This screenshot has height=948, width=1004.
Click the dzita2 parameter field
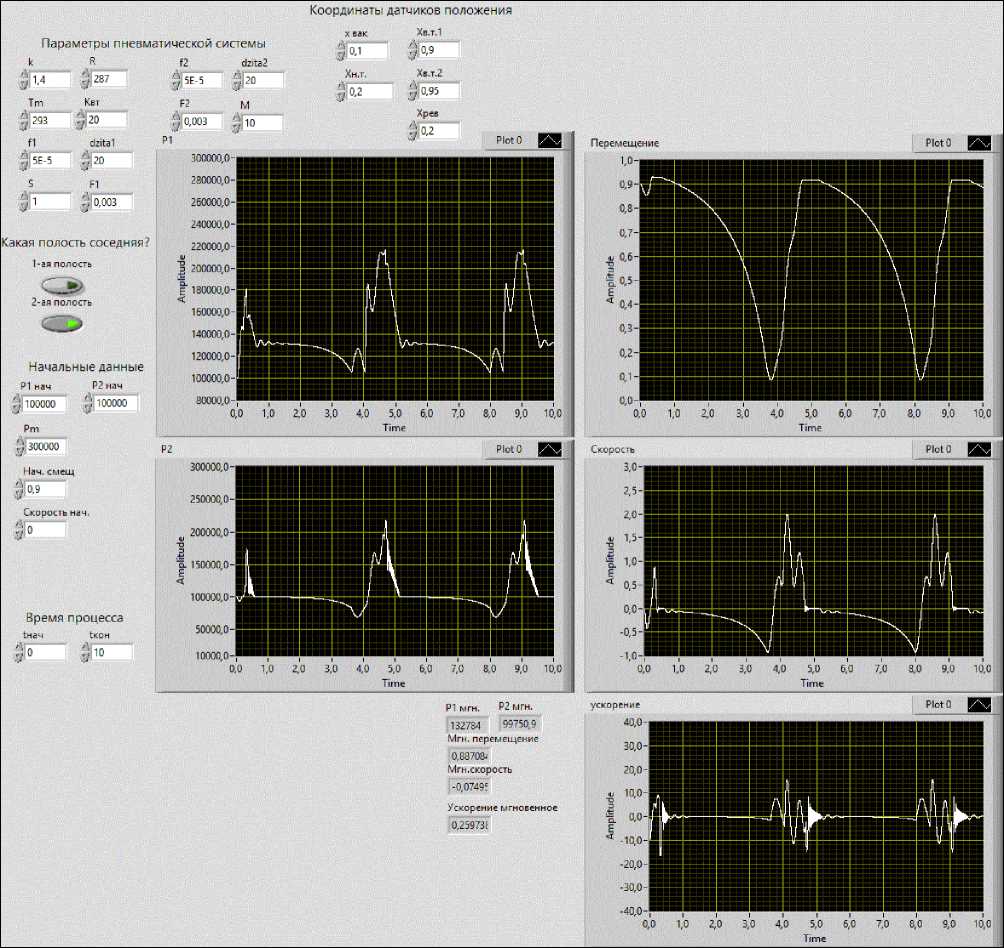[x=263, y=80]
